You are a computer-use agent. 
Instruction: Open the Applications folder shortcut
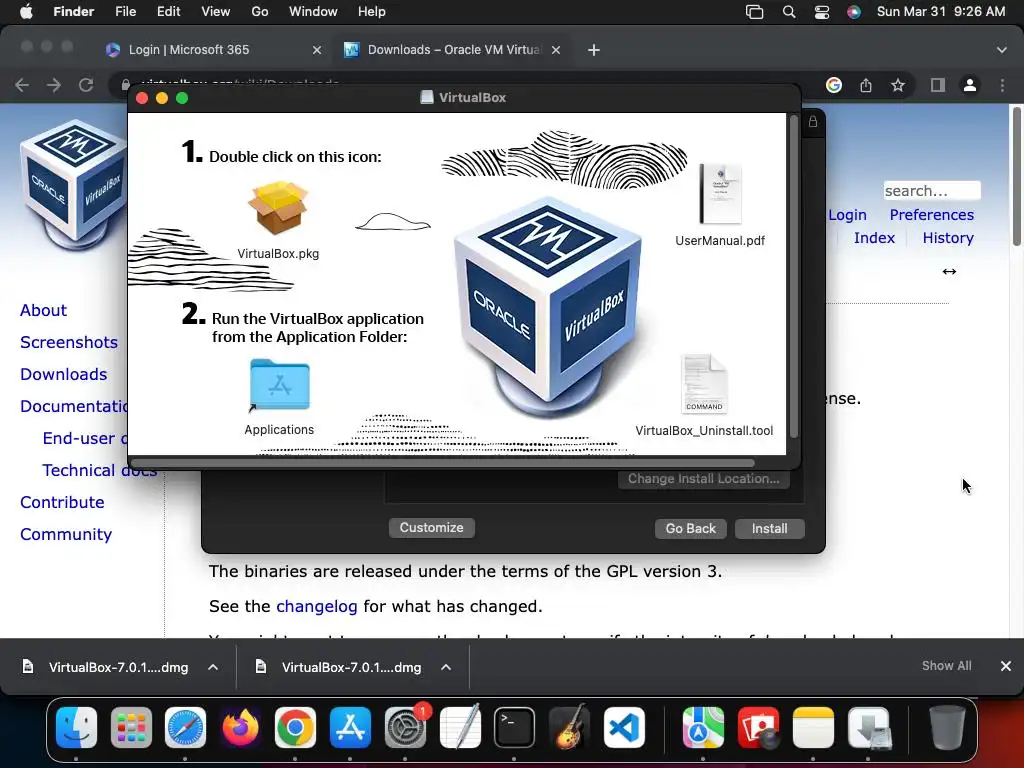coord(279,385)
